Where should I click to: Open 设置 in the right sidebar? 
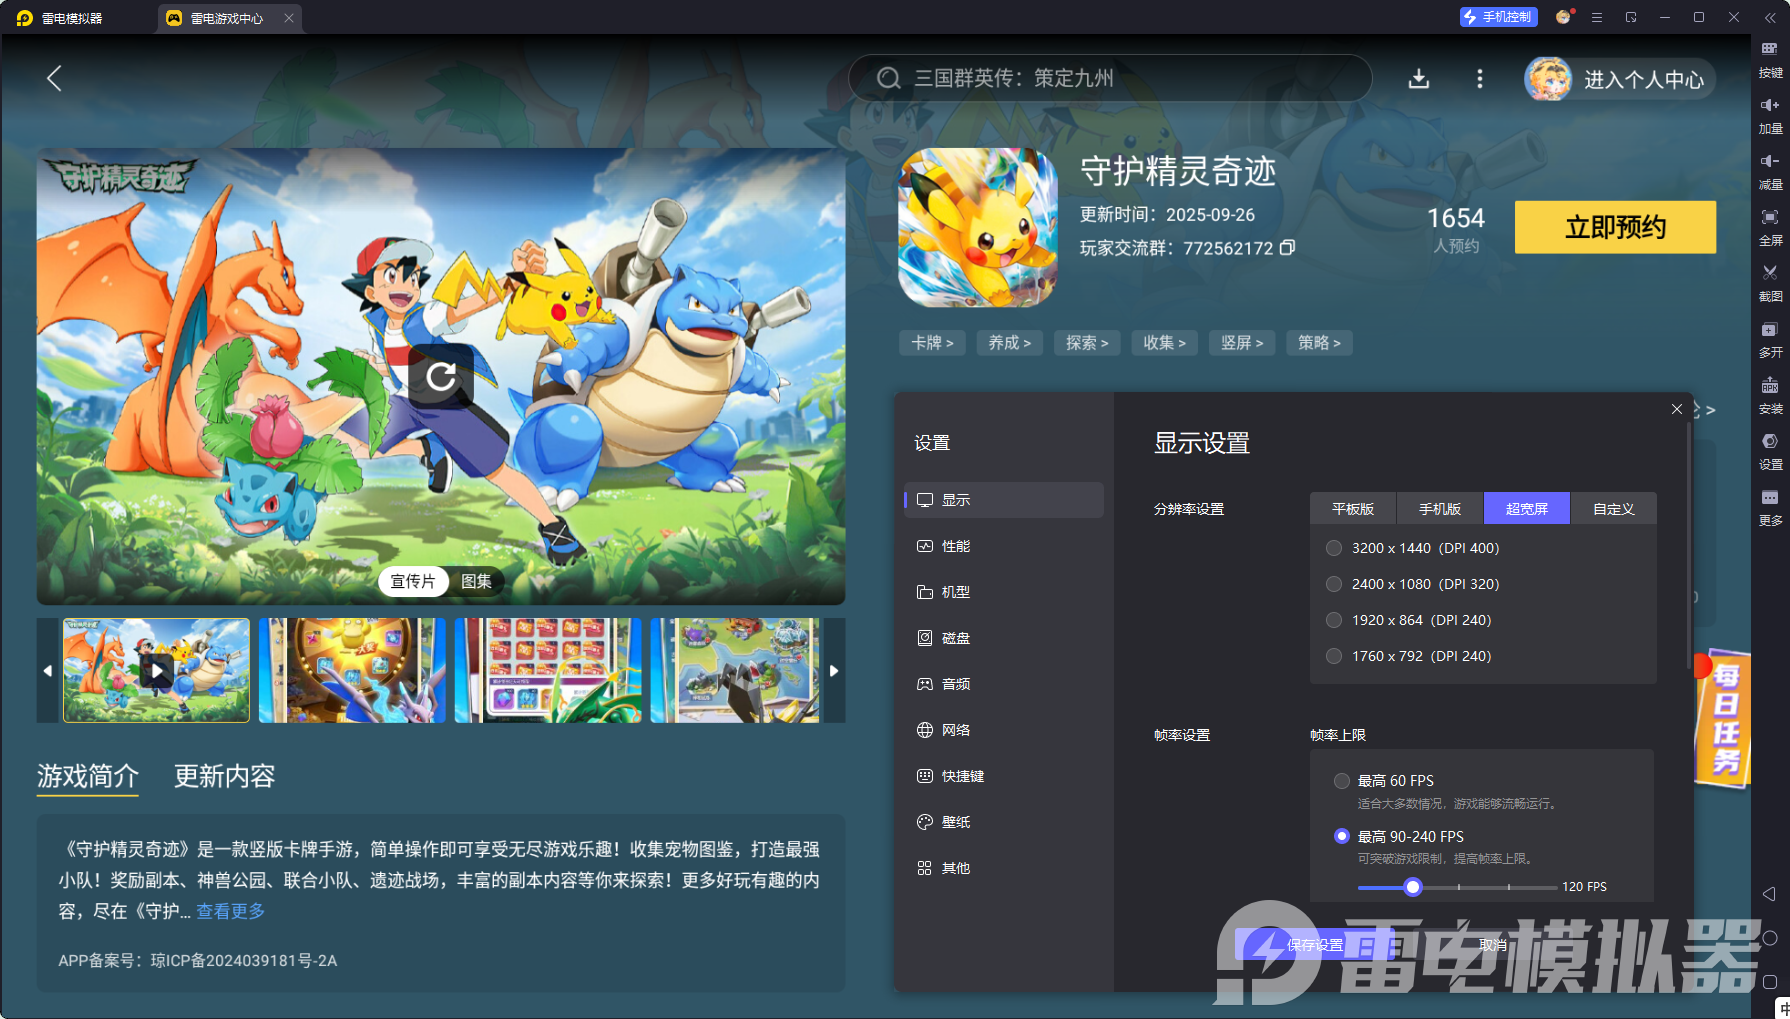point(1770,452)
